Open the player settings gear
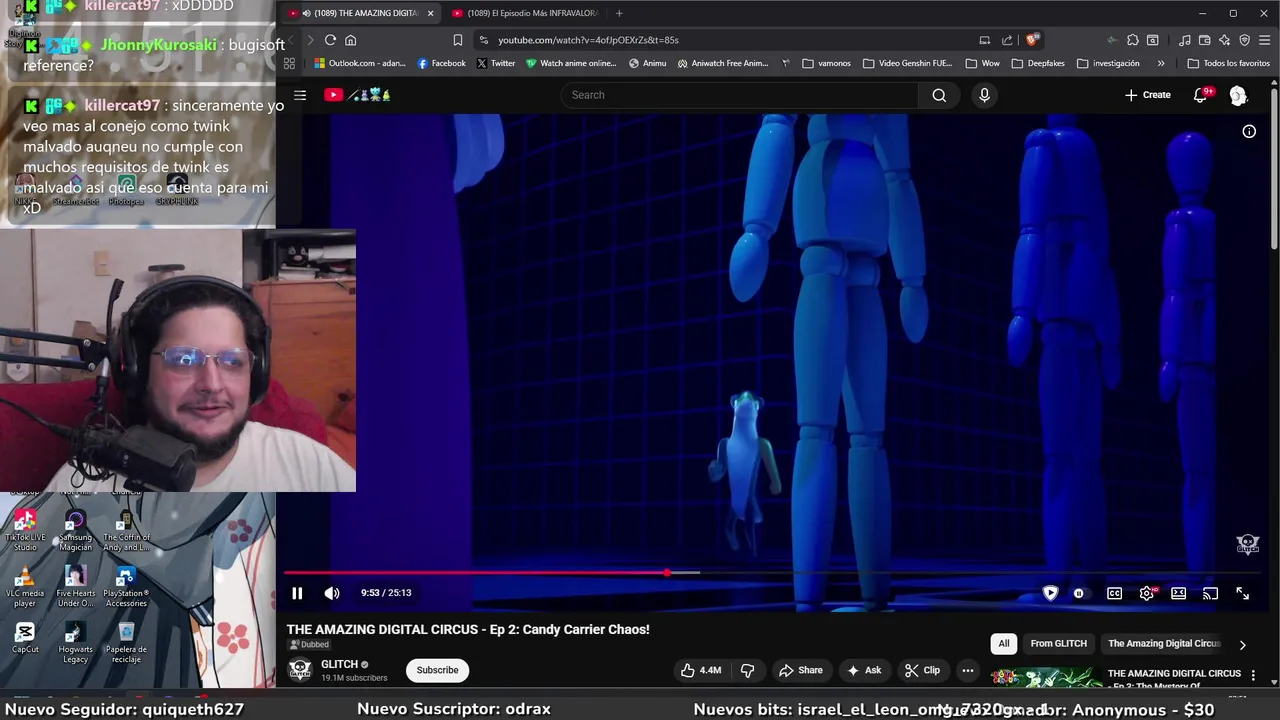 pyautogui.click(x=1147, y=593)
